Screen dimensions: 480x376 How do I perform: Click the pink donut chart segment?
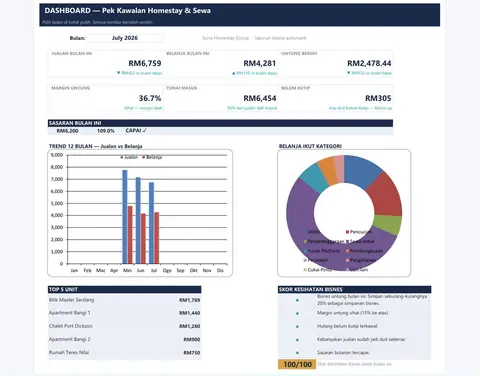pos(339,168)
